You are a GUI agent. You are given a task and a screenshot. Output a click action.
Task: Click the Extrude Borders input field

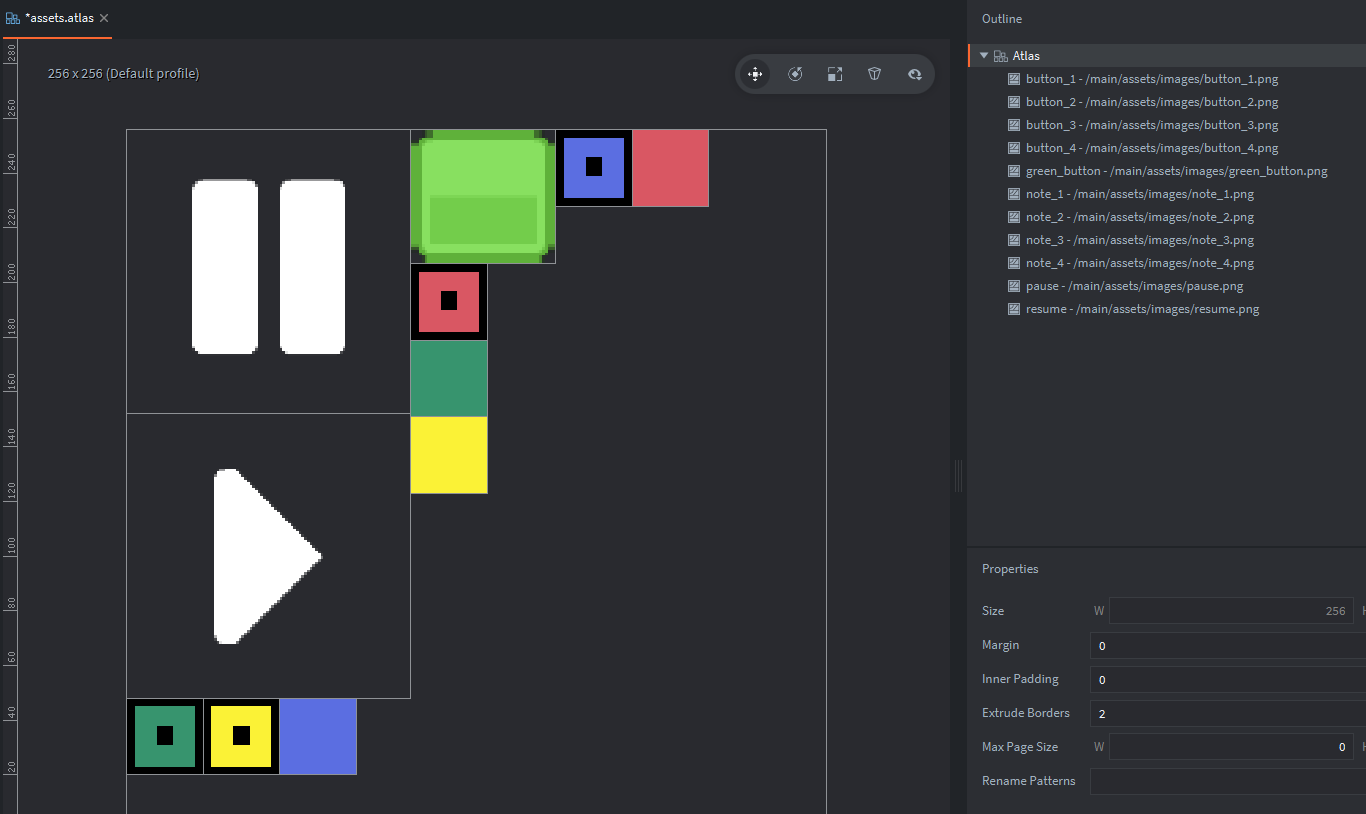pyautogui.click(x=1226, y=713)
